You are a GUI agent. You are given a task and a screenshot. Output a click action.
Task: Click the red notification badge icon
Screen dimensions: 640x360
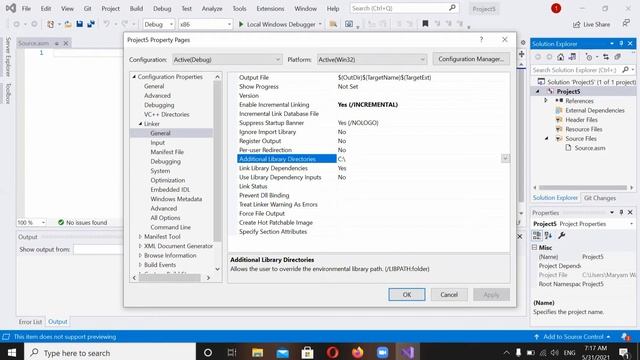556,8
